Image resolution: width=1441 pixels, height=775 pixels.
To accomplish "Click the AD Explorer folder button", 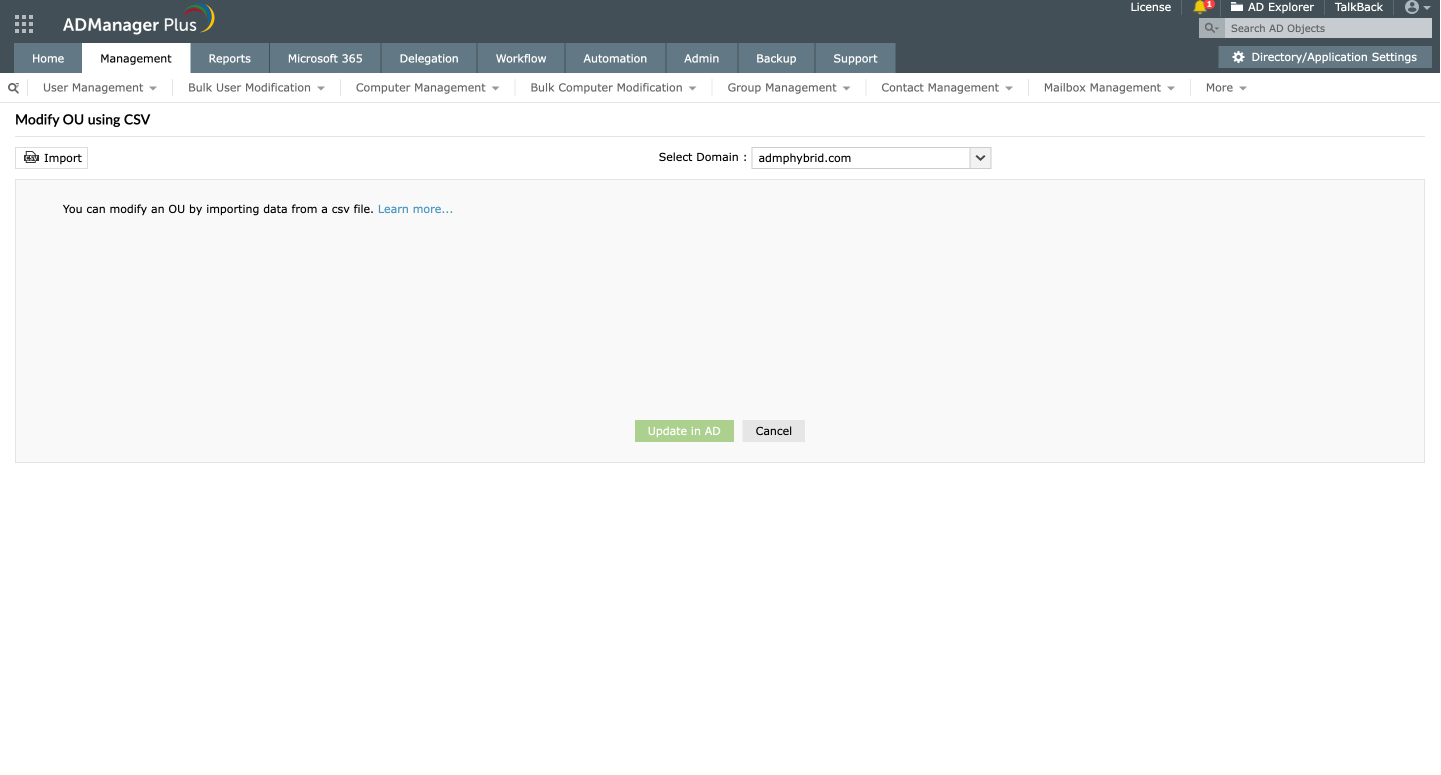I will point(1272,7).
